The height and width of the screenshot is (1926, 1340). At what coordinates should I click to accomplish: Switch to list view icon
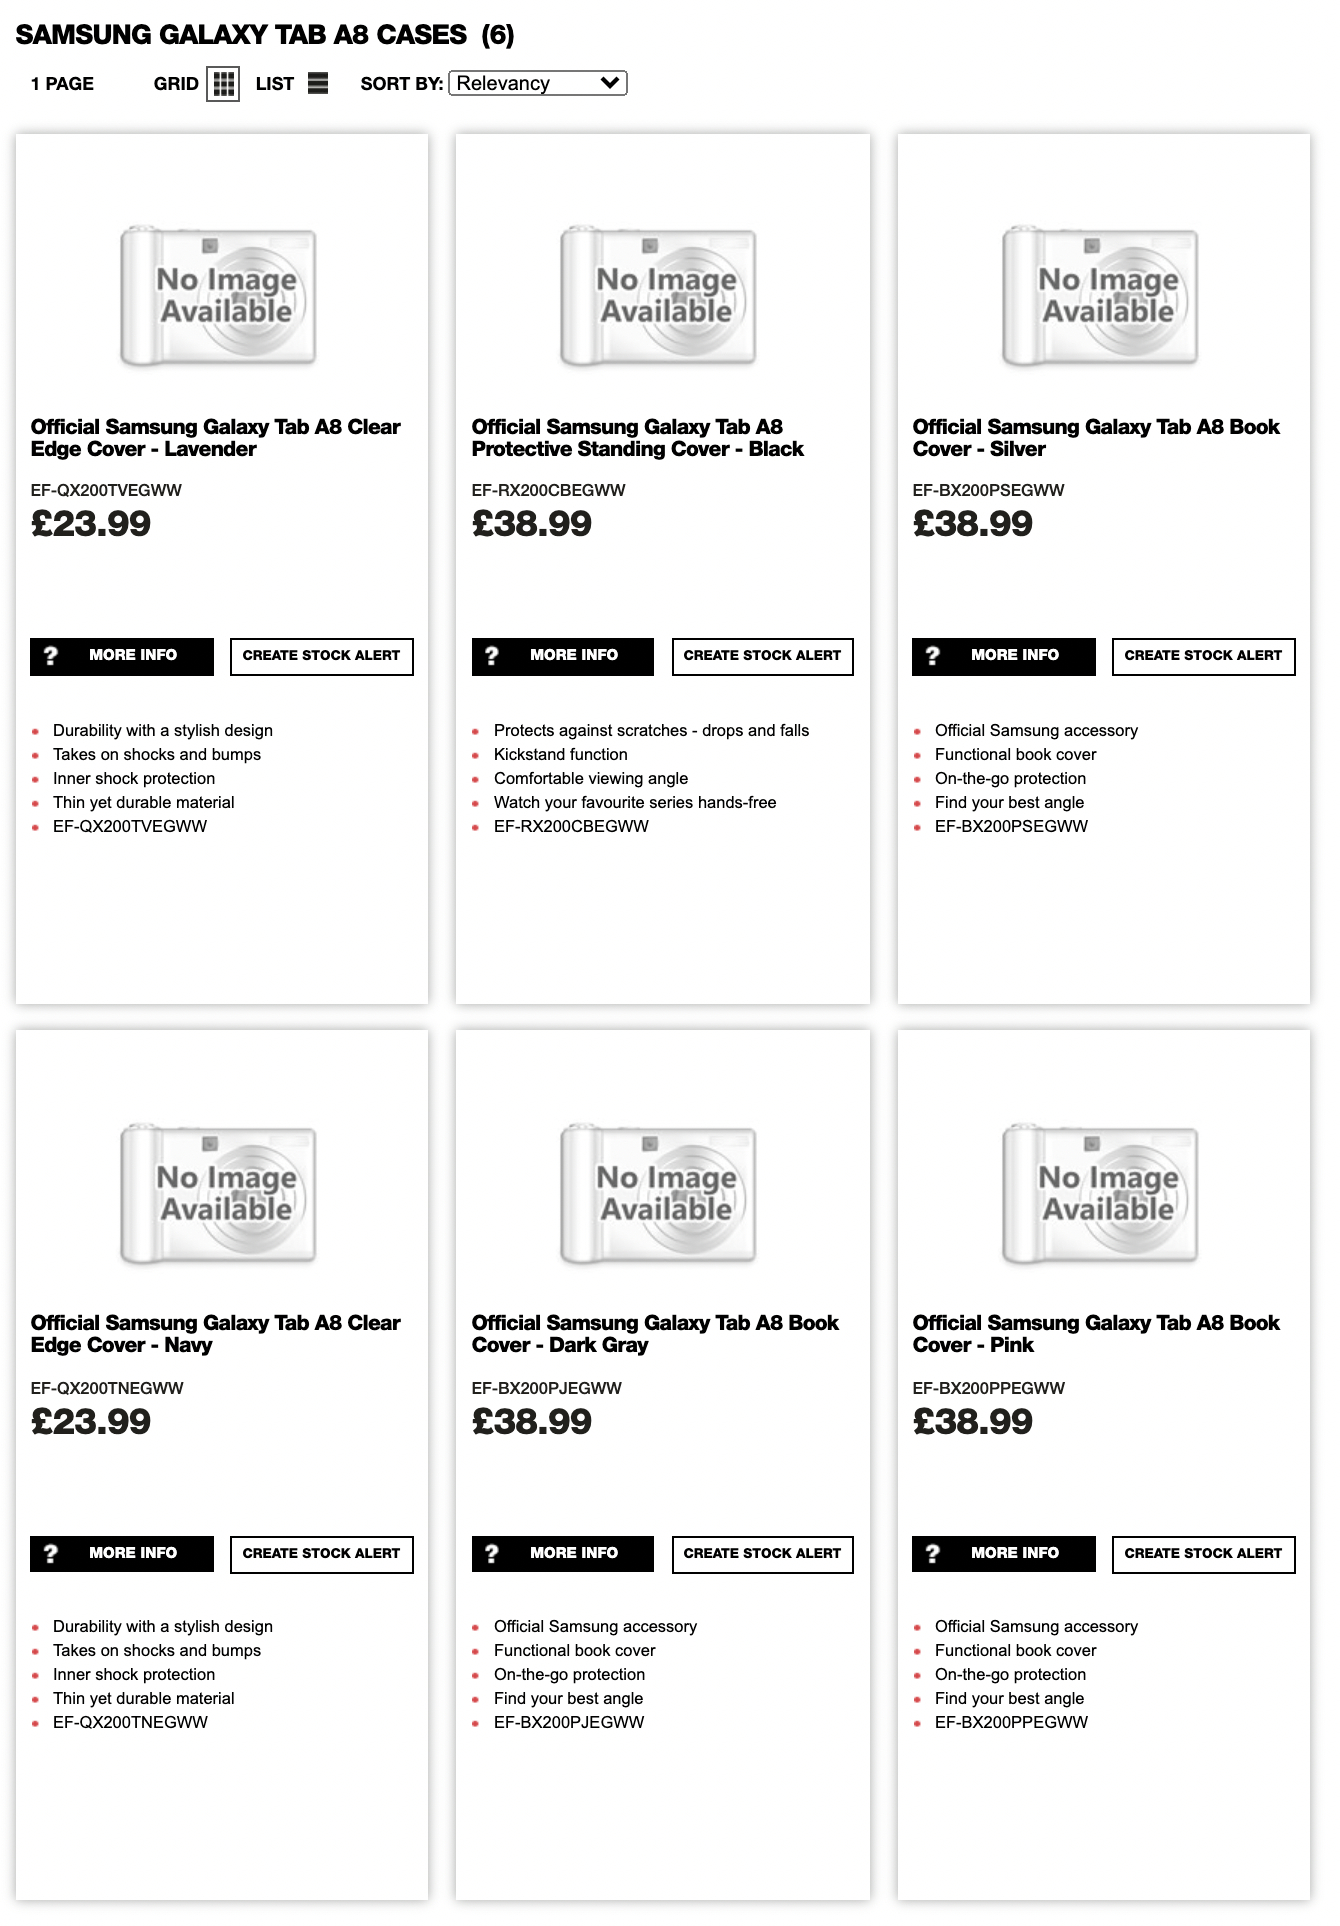(x=318, y=83)
